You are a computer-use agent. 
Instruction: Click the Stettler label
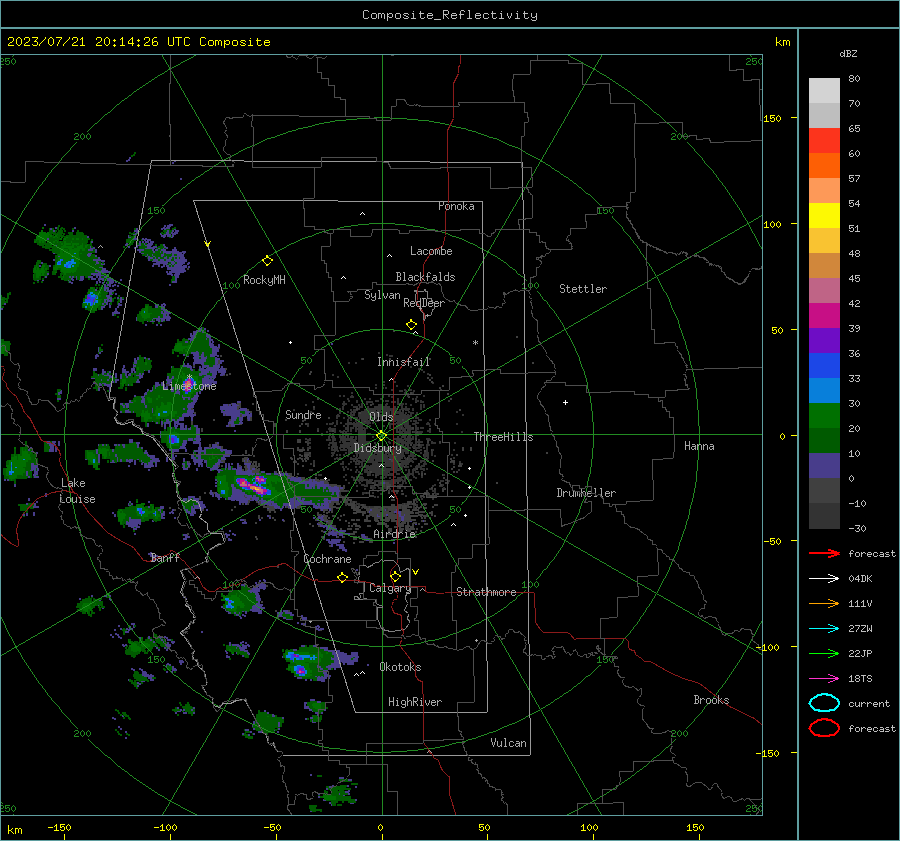(x=583, y=289)
